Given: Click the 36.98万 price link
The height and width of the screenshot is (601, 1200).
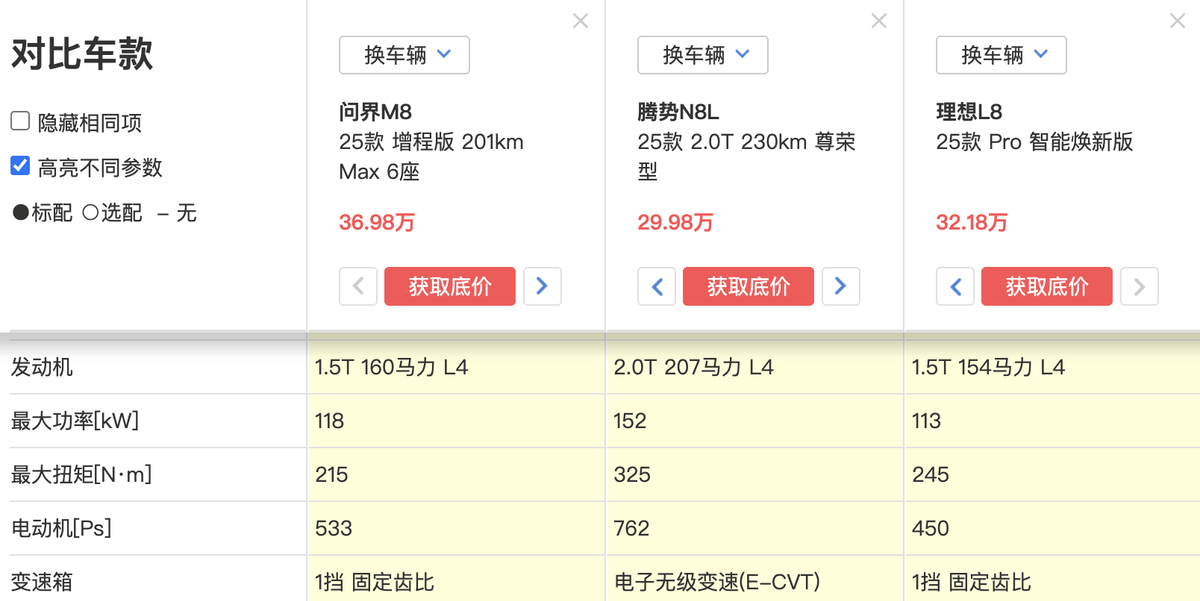Looking at the screenshot, I should pos(376,222).
